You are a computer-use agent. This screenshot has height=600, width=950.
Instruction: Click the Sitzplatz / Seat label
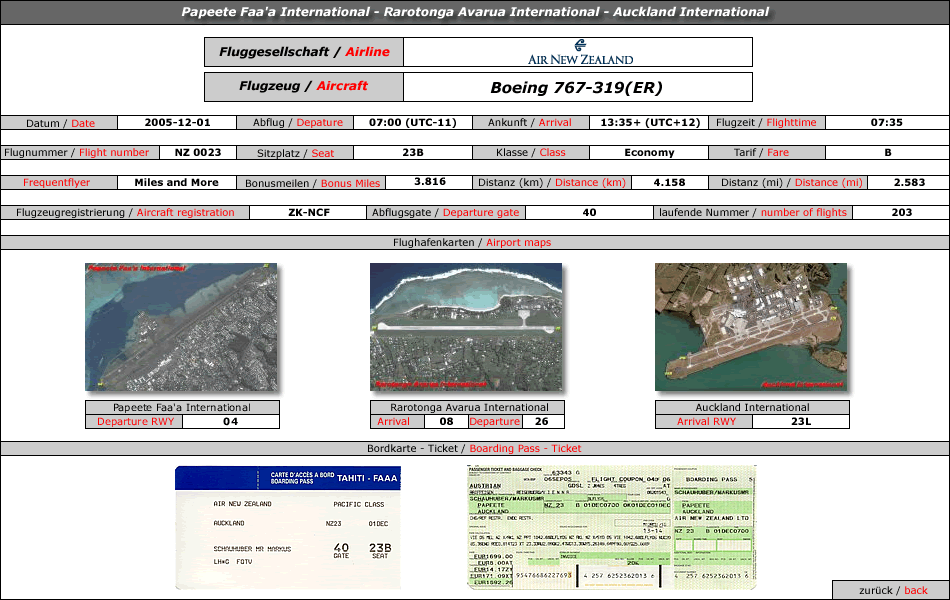pyautogui.click(x=295, y=153)
